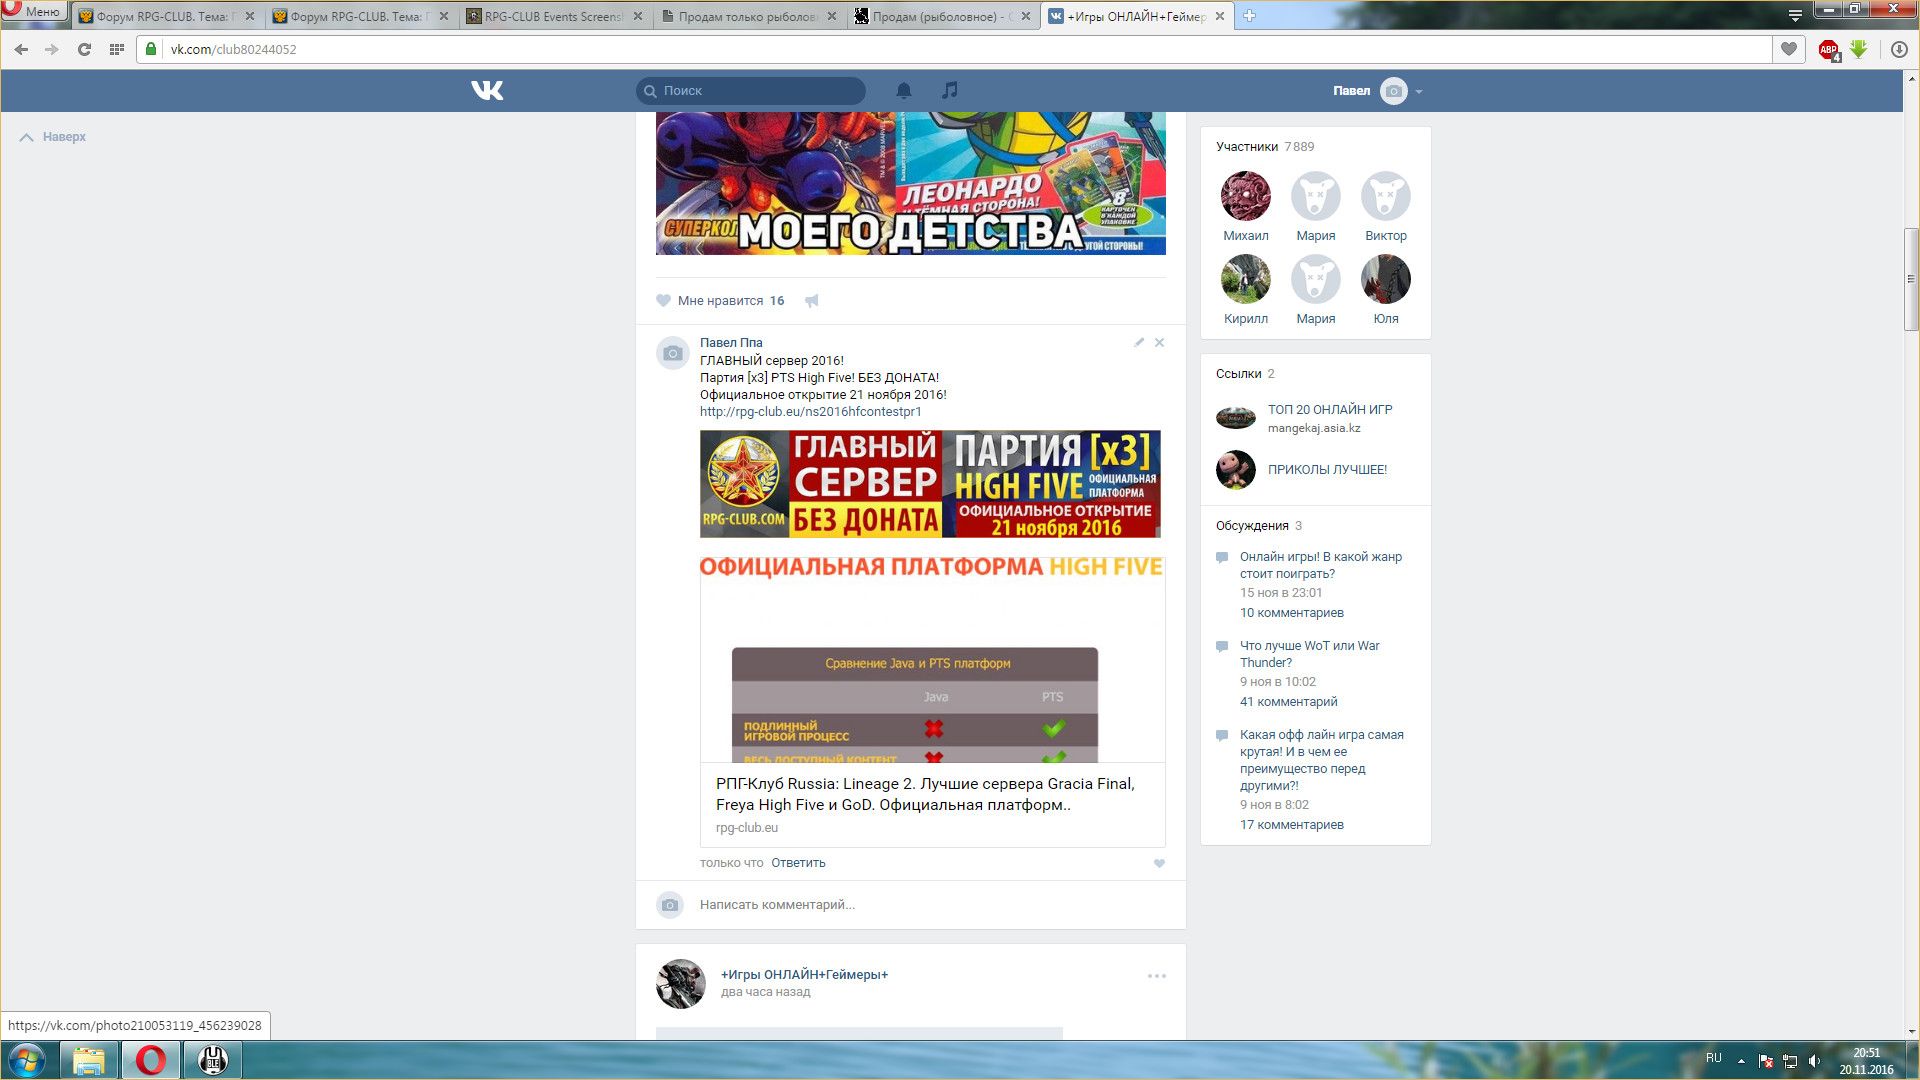Edit the comment with the pencil icon
This screenshot has height=1080, width=1920.
1139,343
